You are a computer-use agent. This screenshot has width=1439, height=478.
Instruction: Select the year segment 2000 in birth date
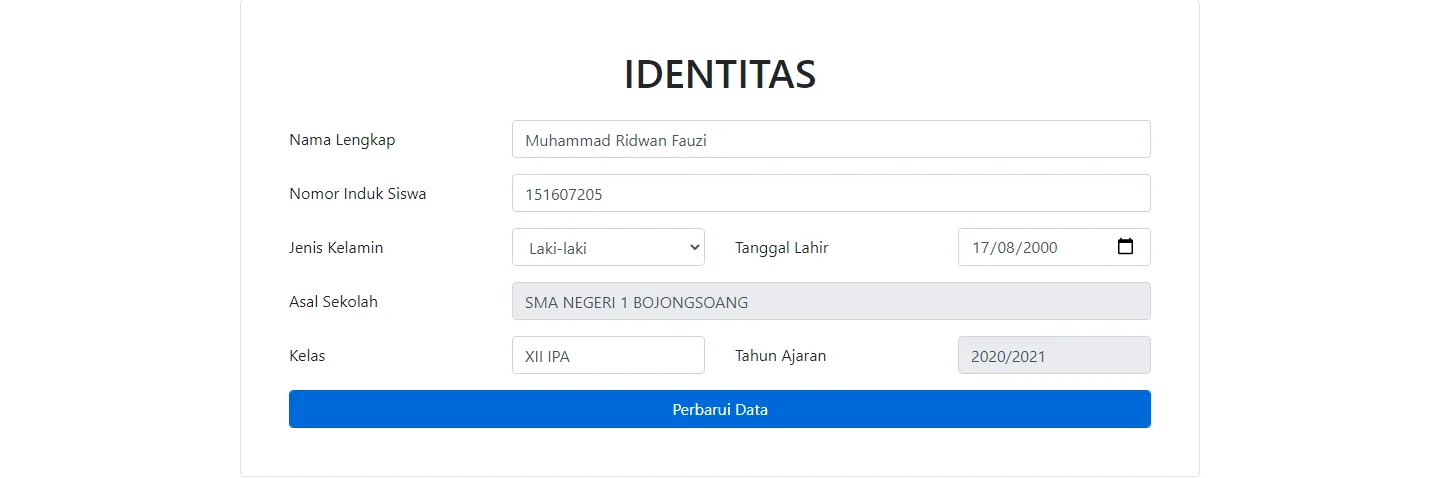coord(1040,248)
